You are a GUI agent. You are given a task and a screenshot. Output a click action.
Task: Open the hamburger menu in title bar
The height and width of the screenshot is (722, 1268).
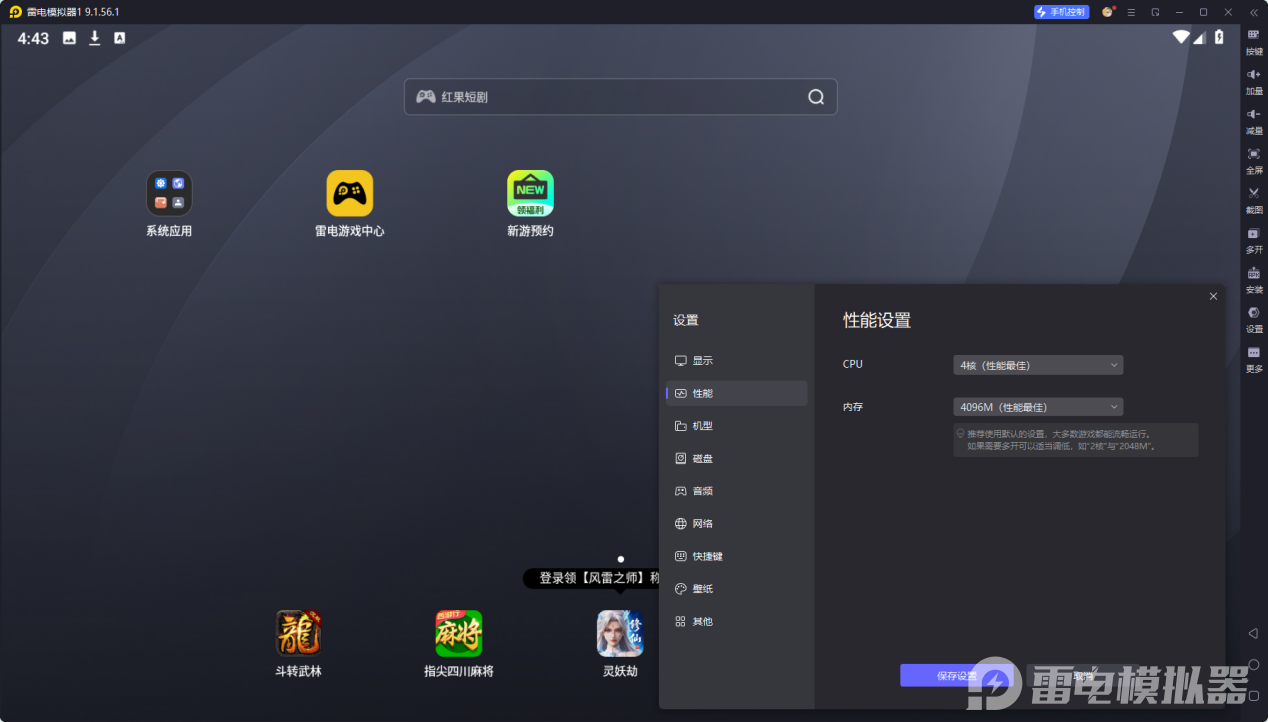tap(1131, 12)
